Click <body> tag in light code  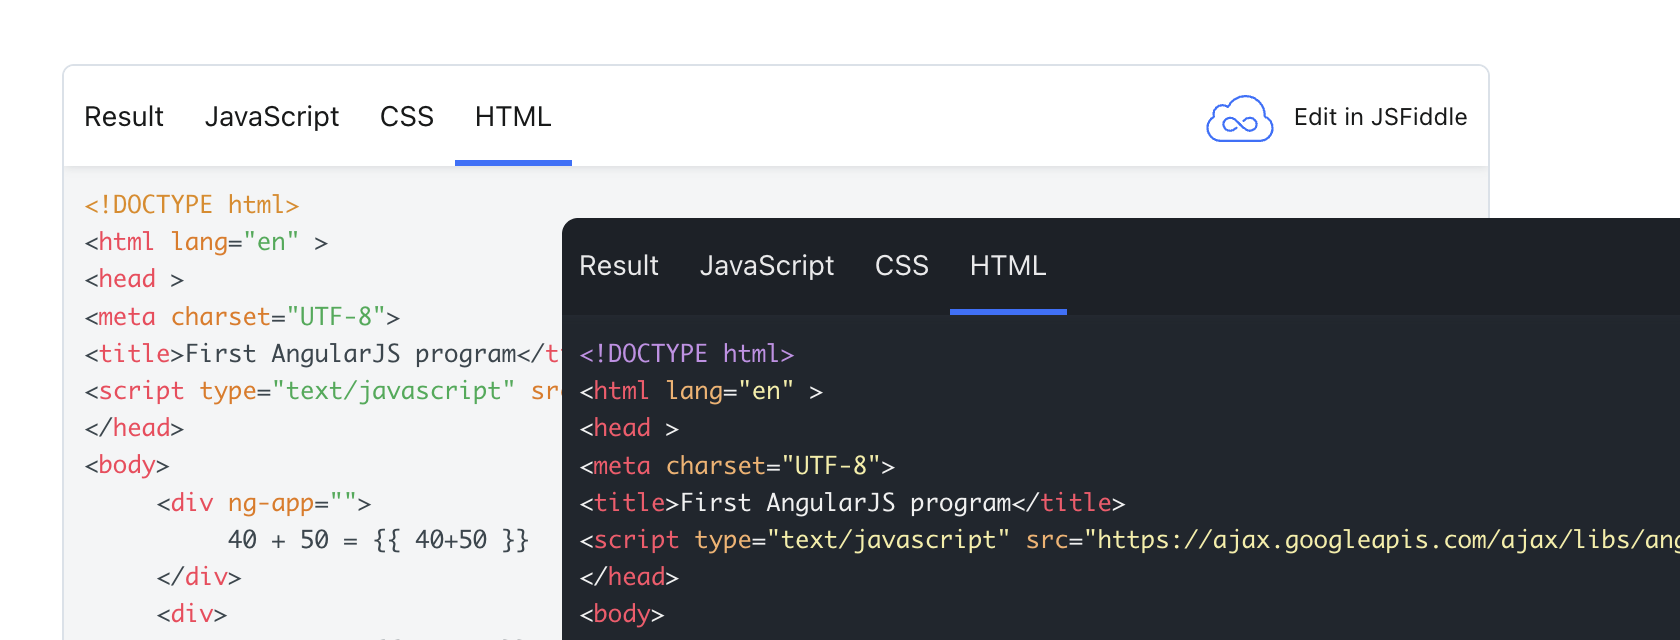(127, 465)
